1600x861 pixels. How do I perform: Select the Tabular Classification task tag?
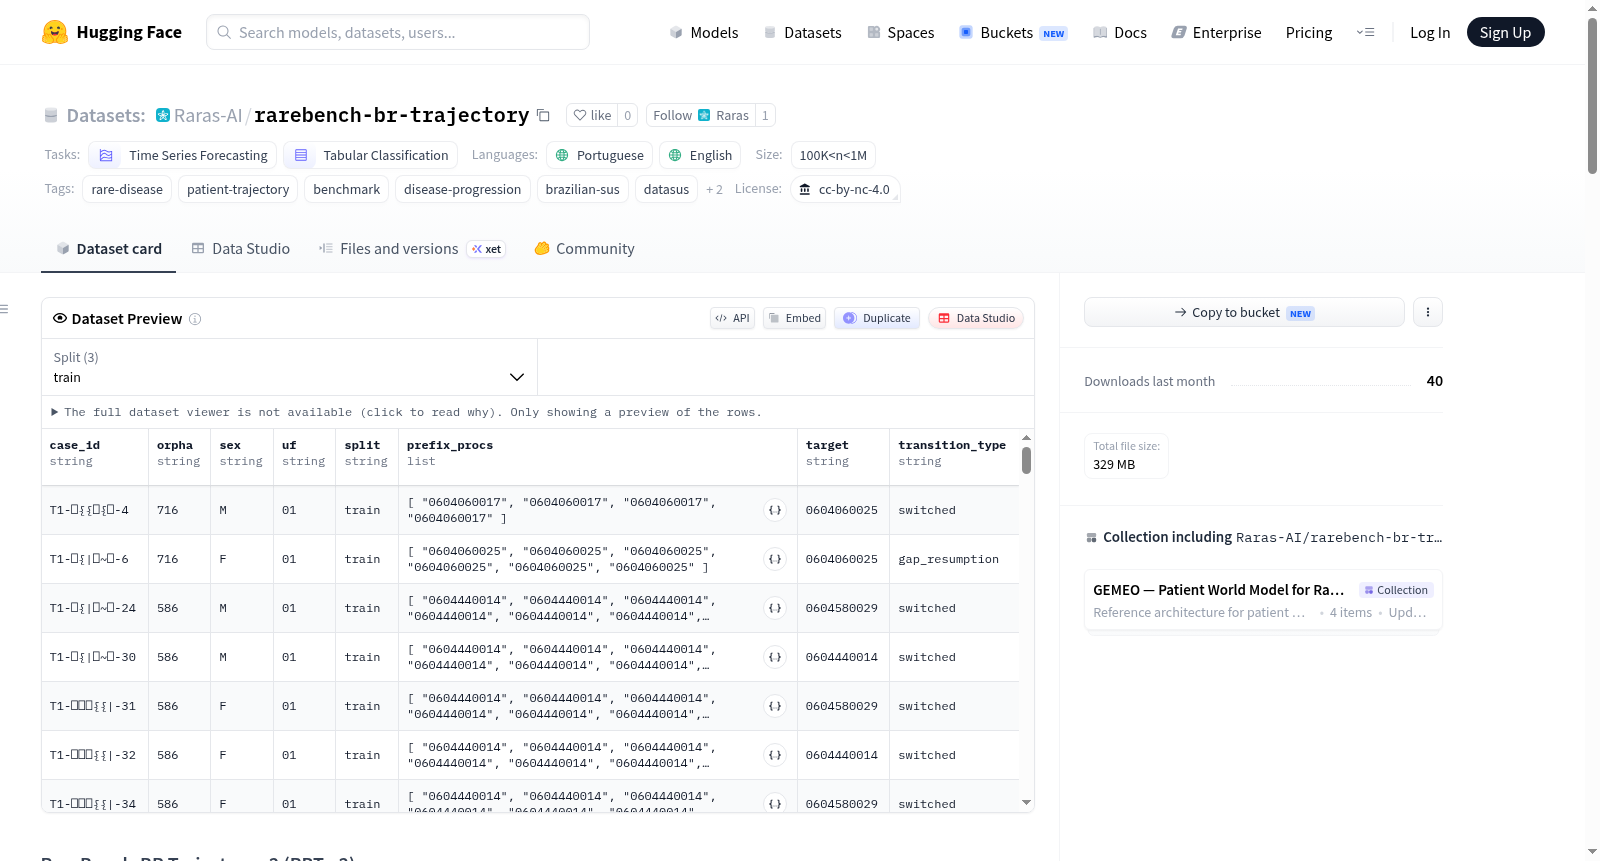[371, 155]
